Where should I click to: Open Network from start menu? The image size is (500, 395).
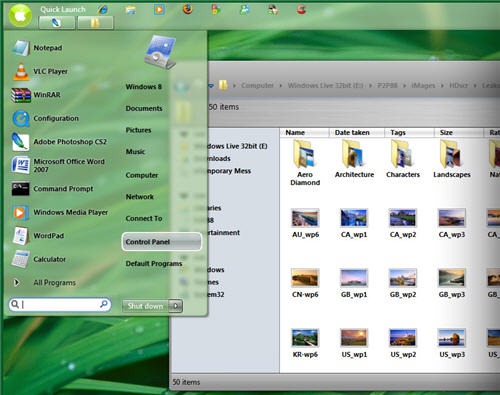[x=140, y=197]
